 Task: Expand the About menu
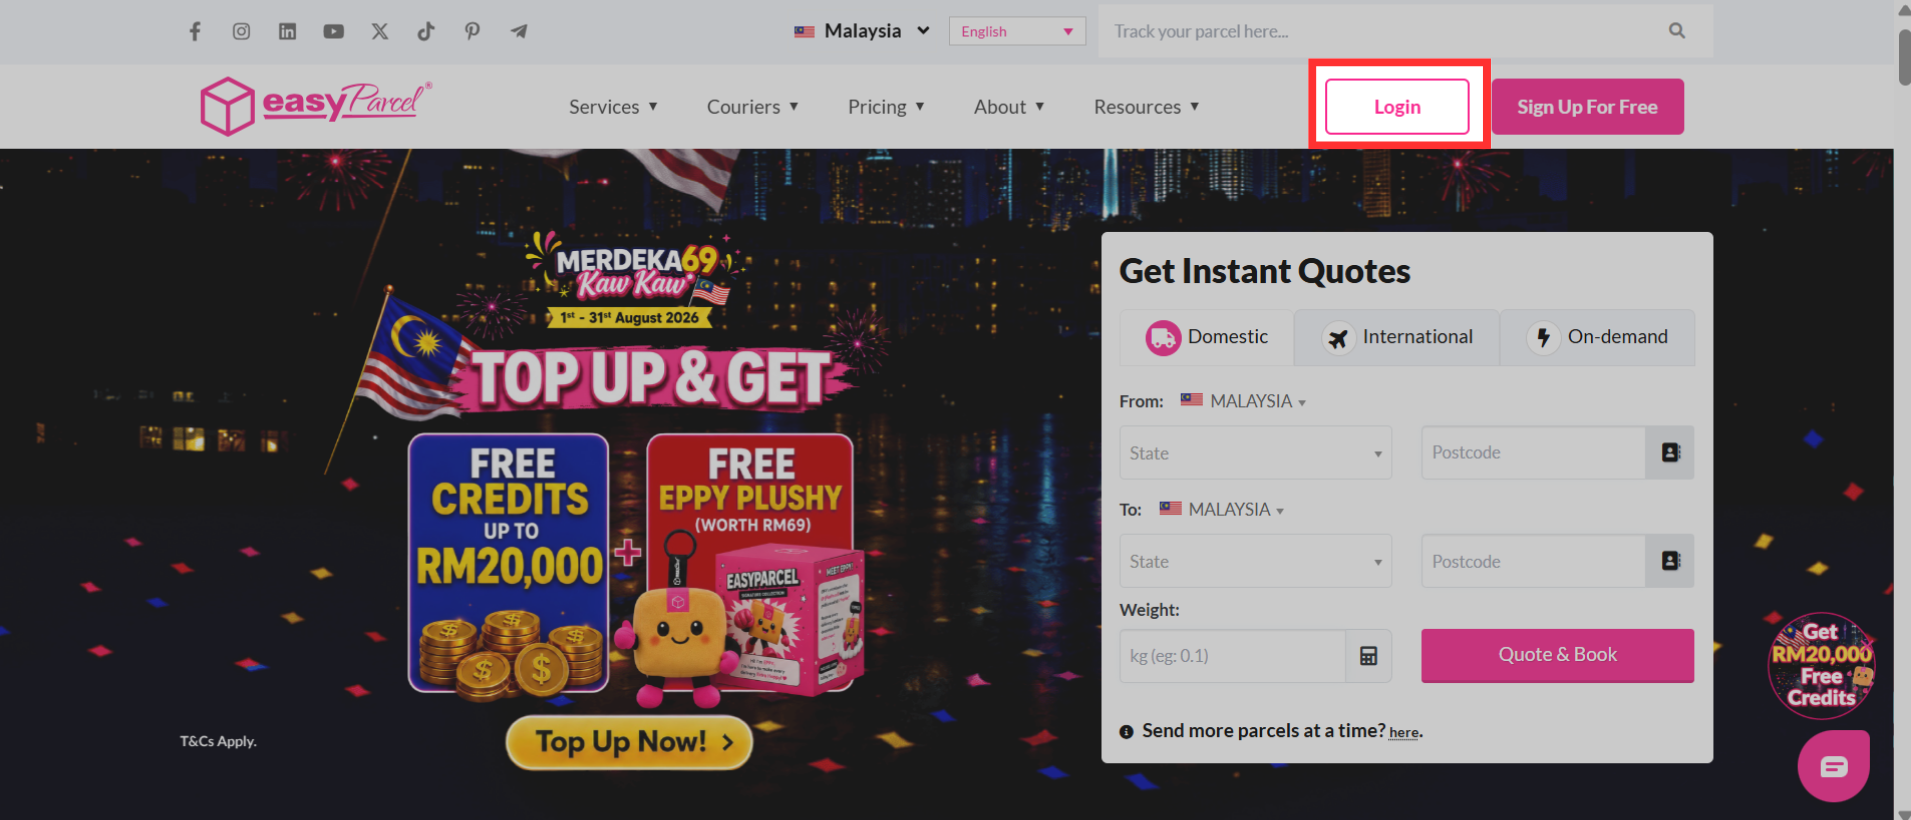coord(1009,107)
